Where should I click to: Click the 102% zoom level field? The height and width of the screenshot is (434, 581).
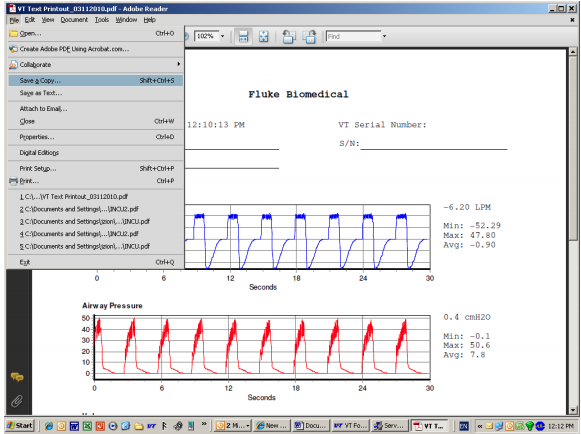(x=206, y=36)
